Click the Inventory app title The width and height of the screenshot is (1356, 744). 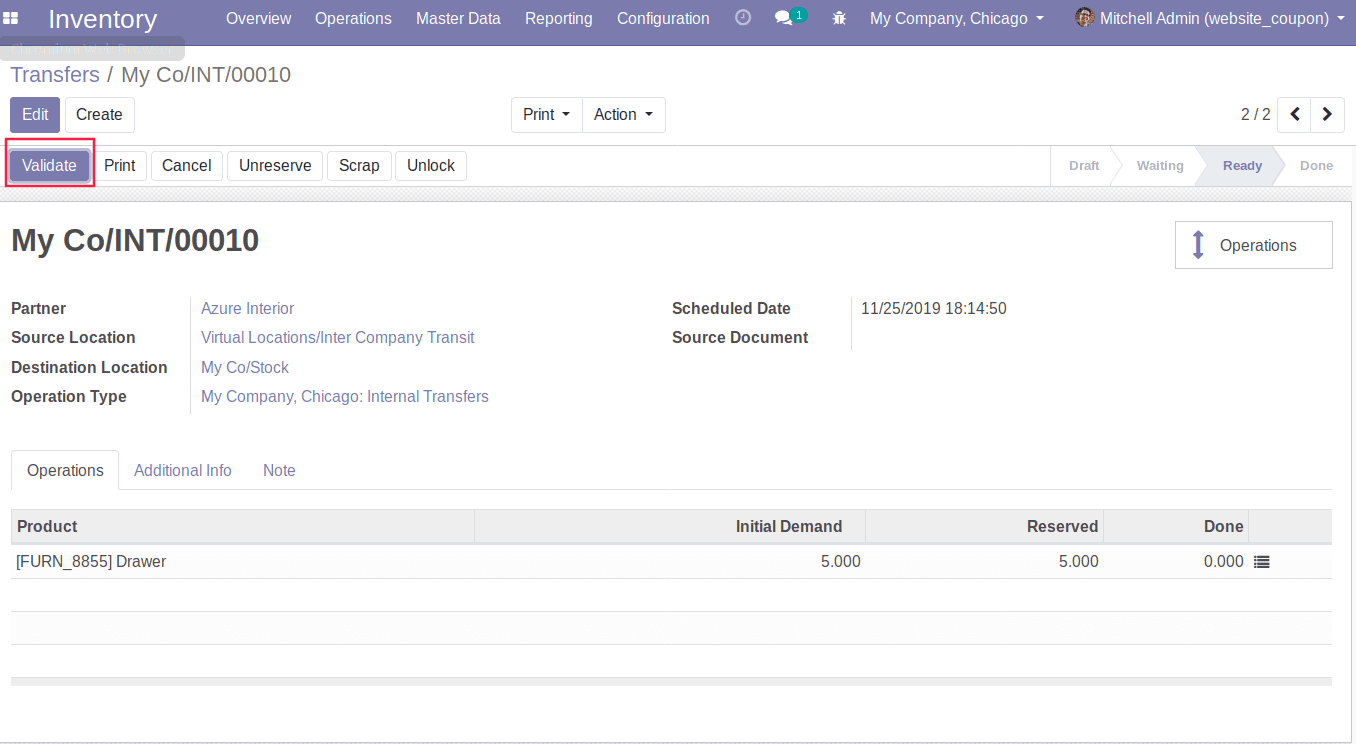102,18
